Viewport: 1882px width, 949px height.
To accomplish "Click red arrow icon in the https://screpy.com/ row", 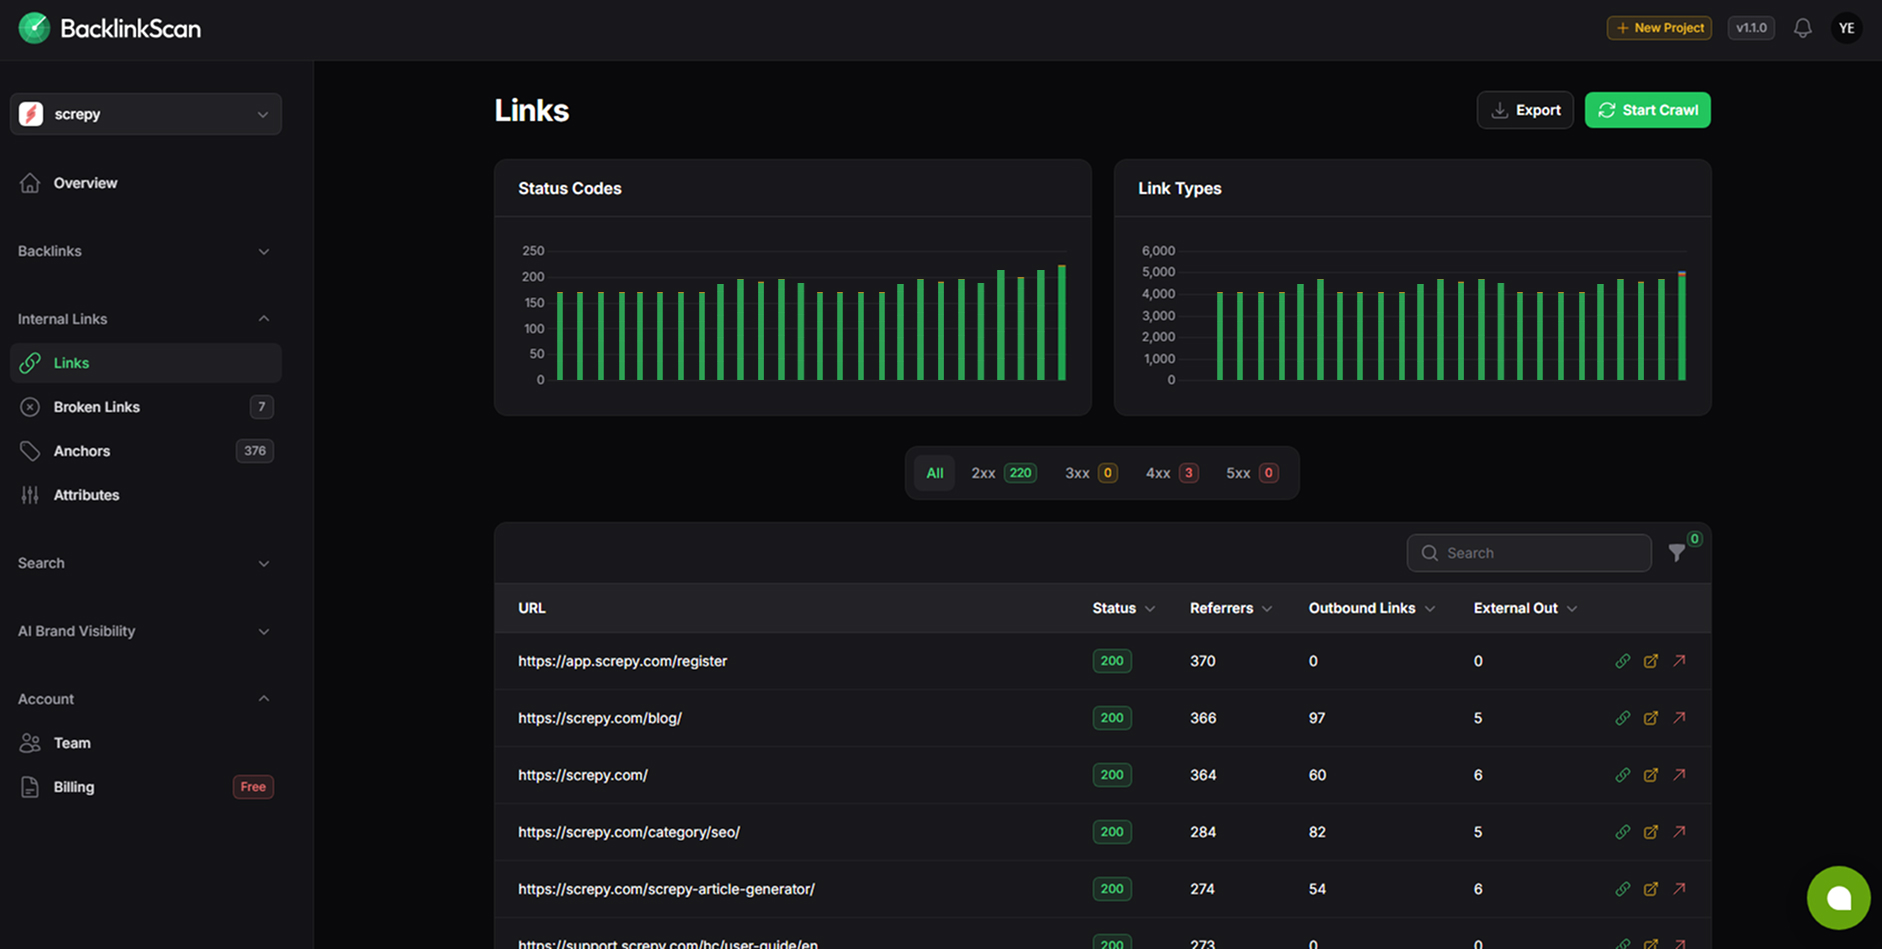I will [x=1680, y=775].
